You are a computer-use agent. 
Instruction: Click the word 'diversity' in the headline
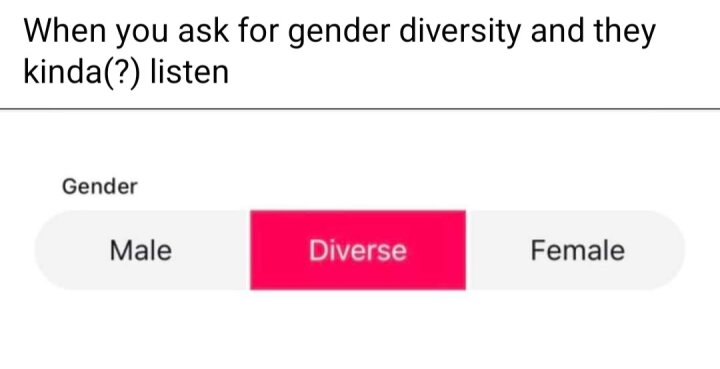click(460, 31)
